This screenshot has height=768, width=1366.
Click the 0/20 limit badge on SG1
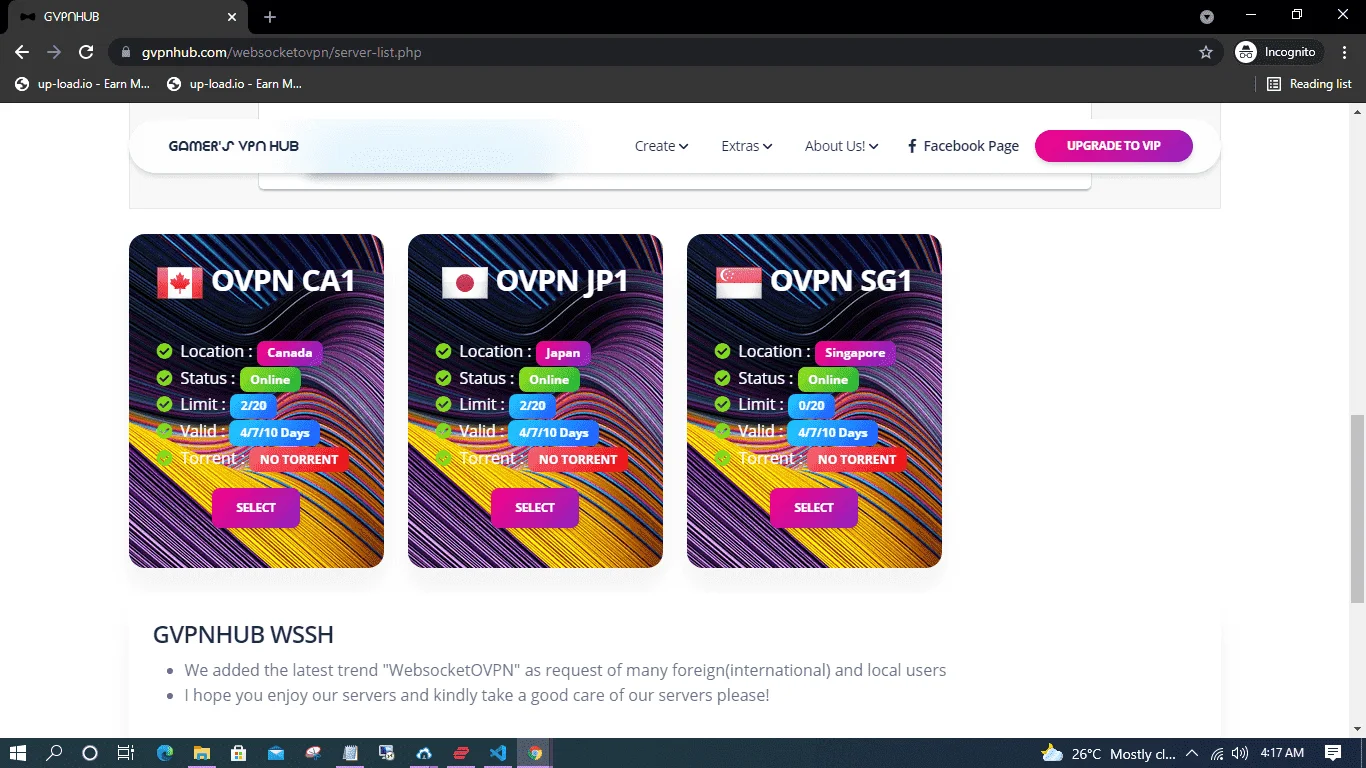point(811,406)
